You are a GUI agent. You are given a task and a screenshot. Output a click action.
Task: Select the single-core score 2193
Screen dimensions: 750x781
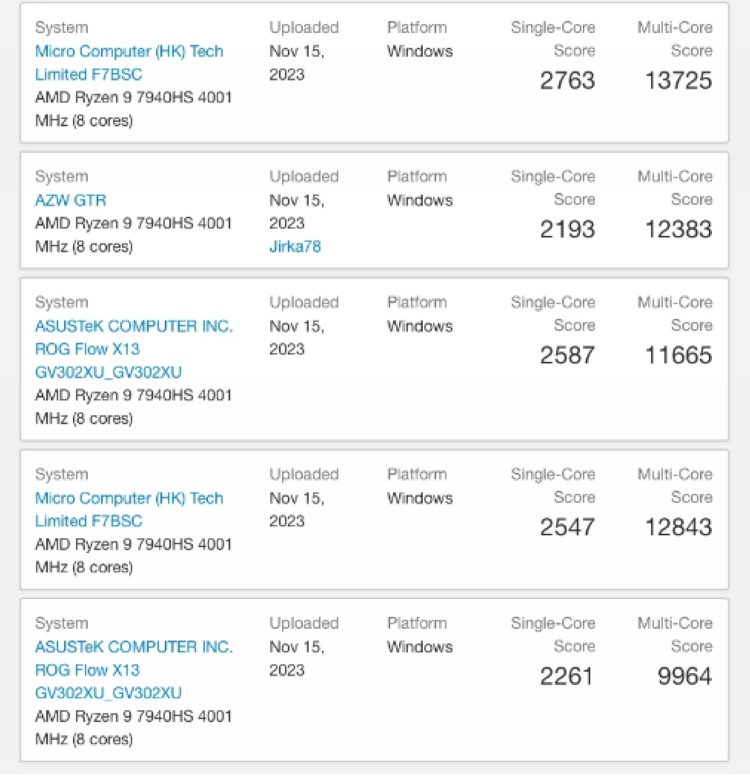tap(567, 230)
